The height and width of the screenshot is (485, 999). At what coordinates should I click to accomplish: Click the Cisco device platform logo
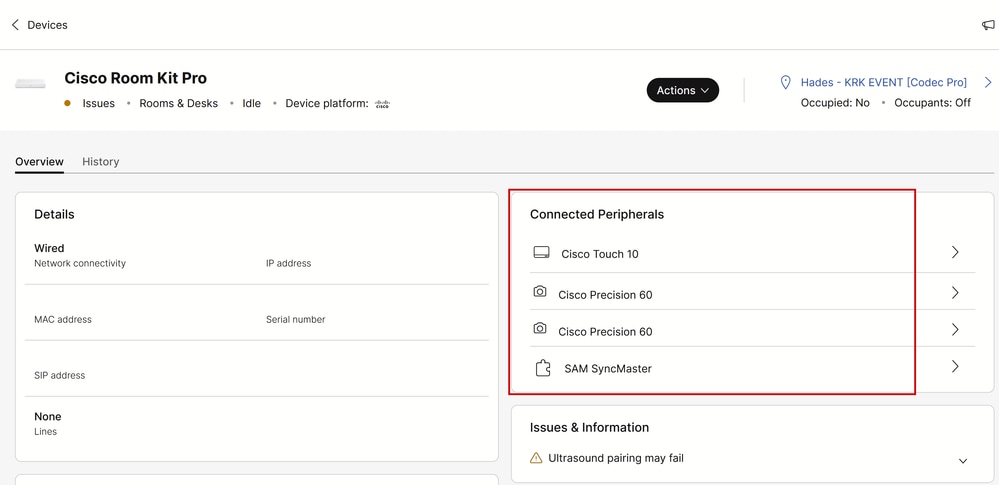point(382,104)
